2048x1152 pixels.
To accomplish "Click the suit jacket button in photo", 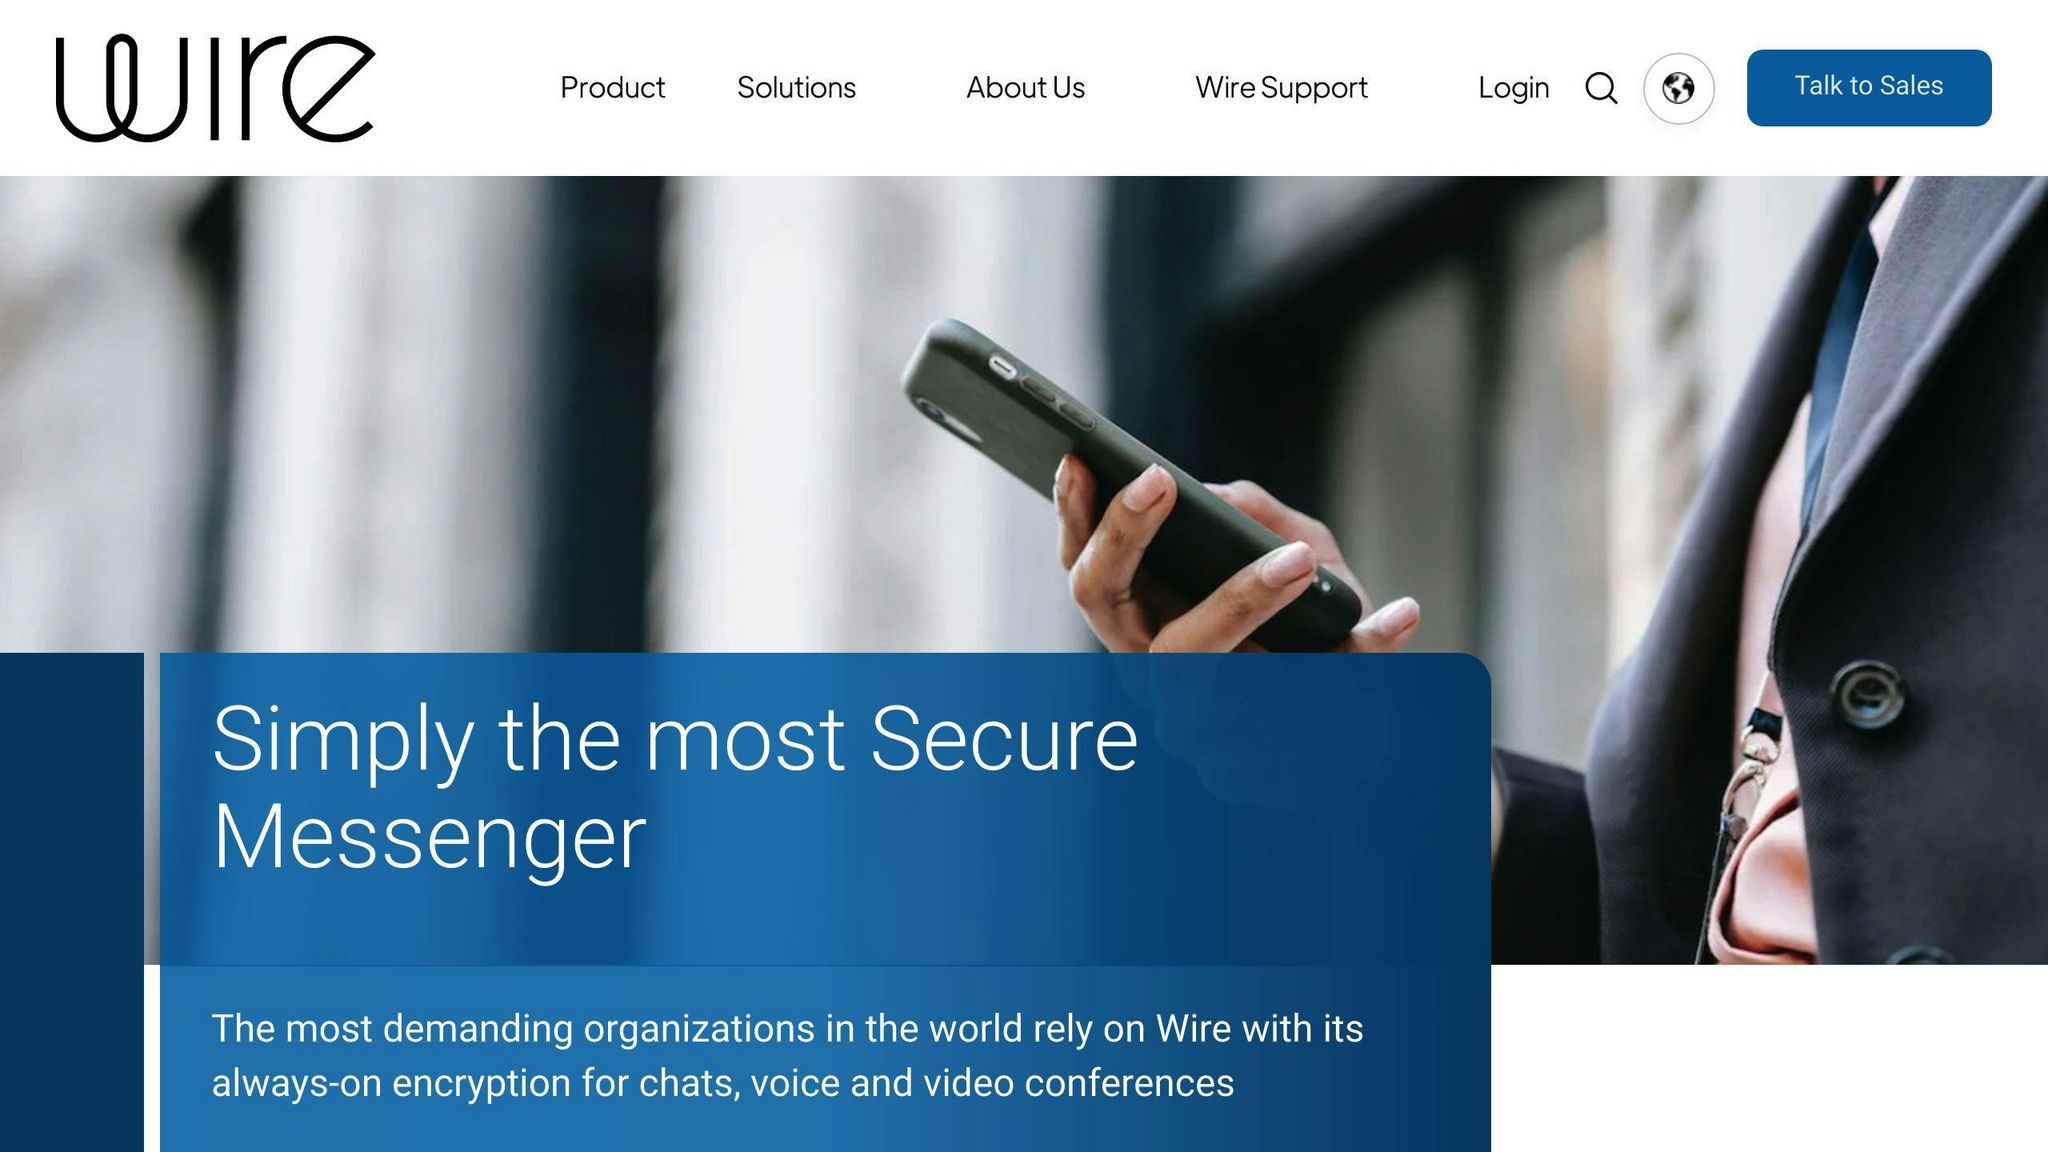I will click(1867, 693).
